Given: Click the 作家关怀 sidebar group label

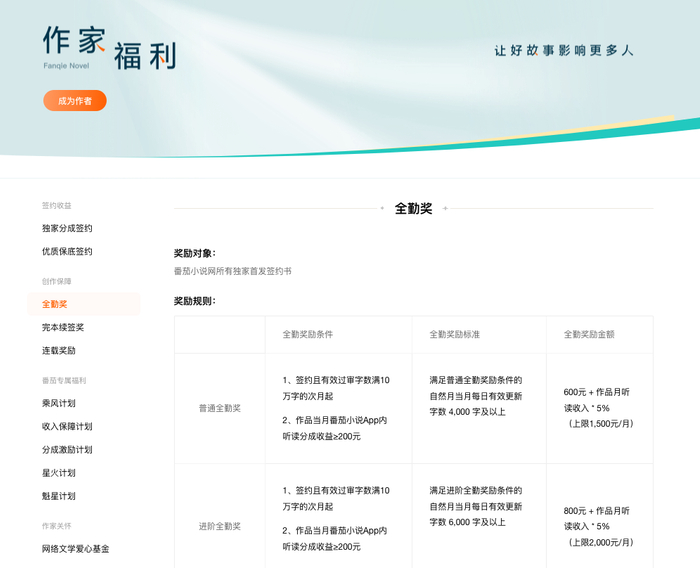Looking at the screenshot, I should coord(57,526).
